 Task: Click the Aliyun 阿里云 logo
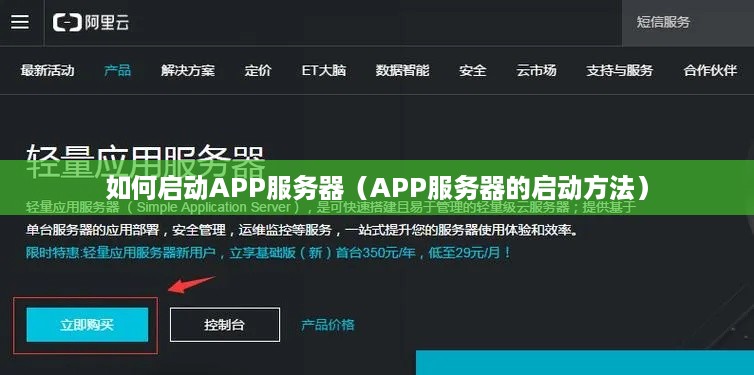coord(91,23)
